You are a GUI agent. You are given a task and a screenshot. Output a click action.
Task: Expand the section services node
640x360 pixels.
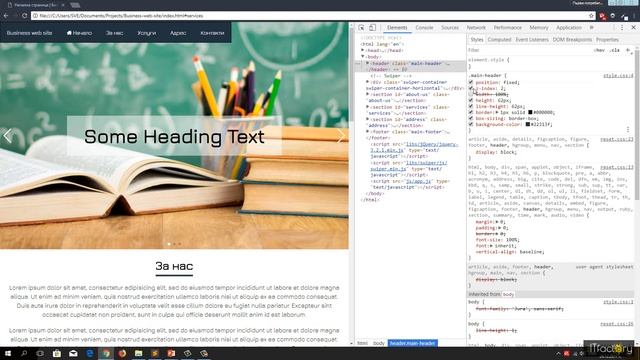(367, 107)
